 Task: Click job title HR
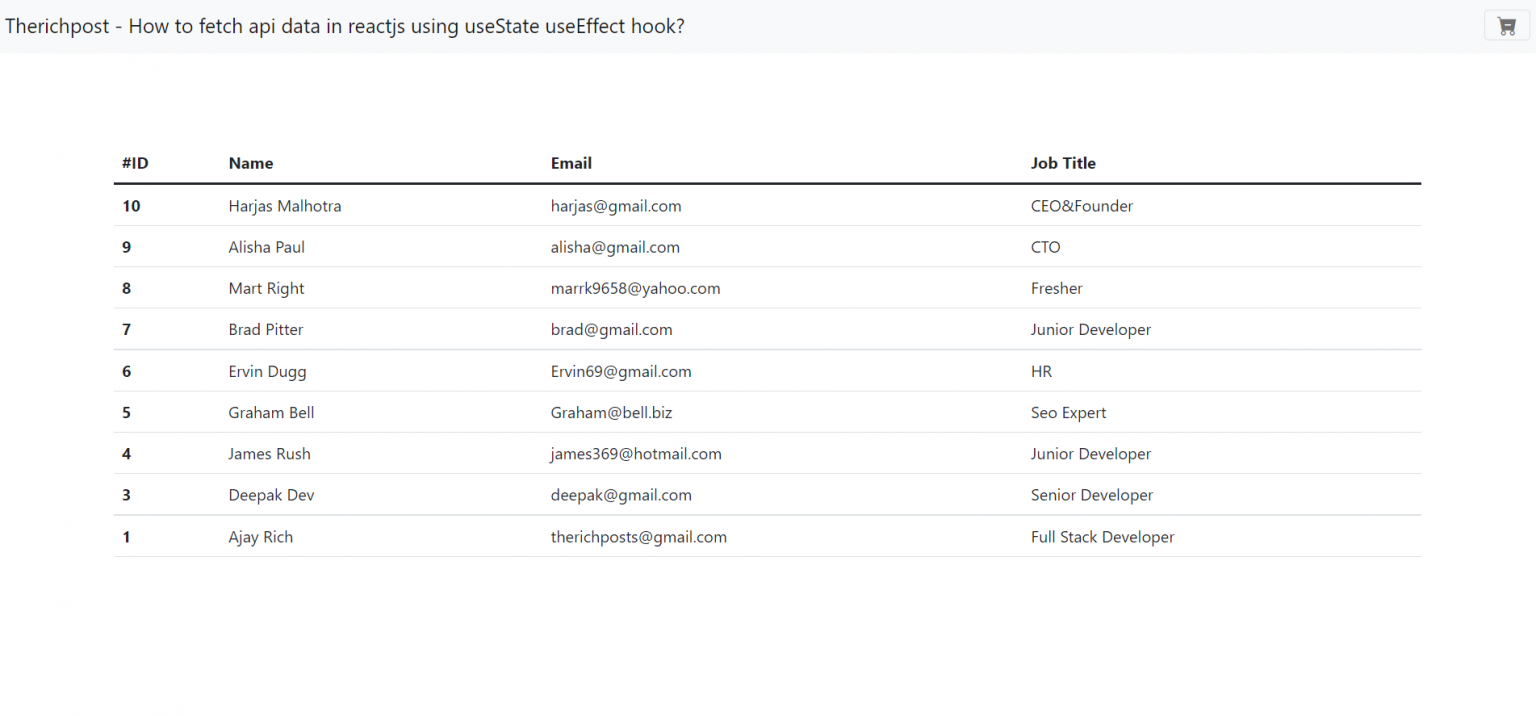(1042, 371)
